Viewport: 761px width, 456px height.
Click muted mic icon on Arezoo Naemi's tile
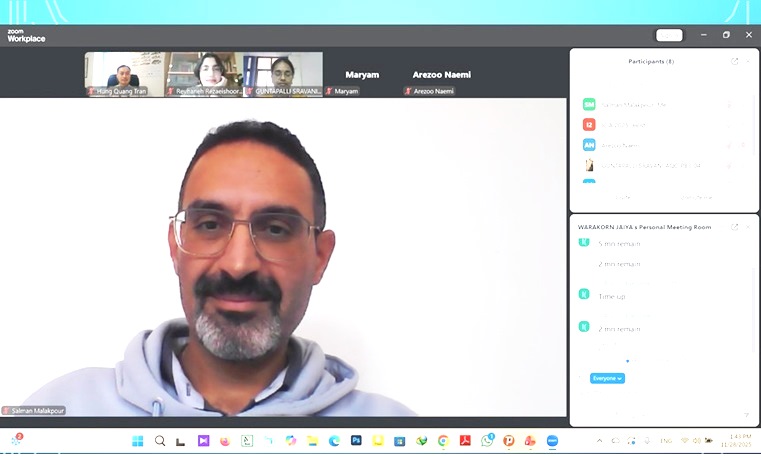click(408, 91)
